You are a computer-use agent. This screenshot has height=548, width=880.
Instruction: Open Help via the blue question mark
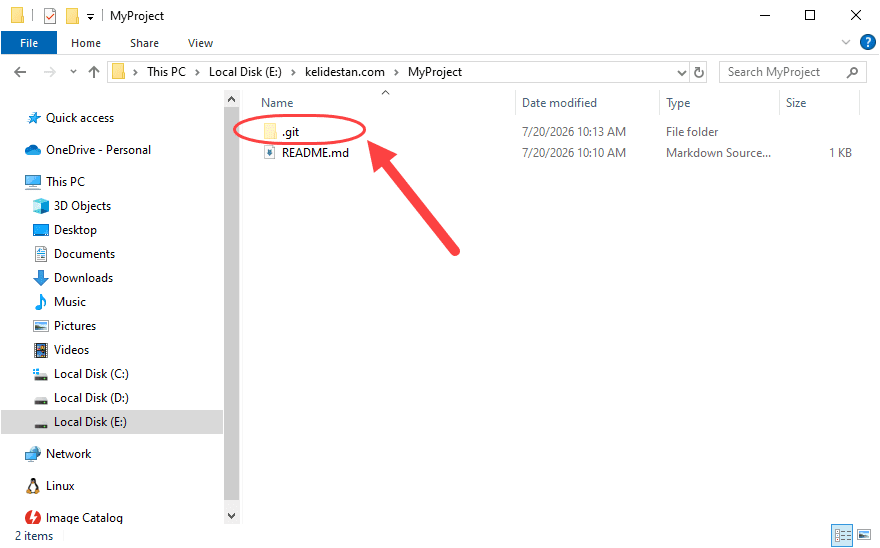click(x=868, y=42)
